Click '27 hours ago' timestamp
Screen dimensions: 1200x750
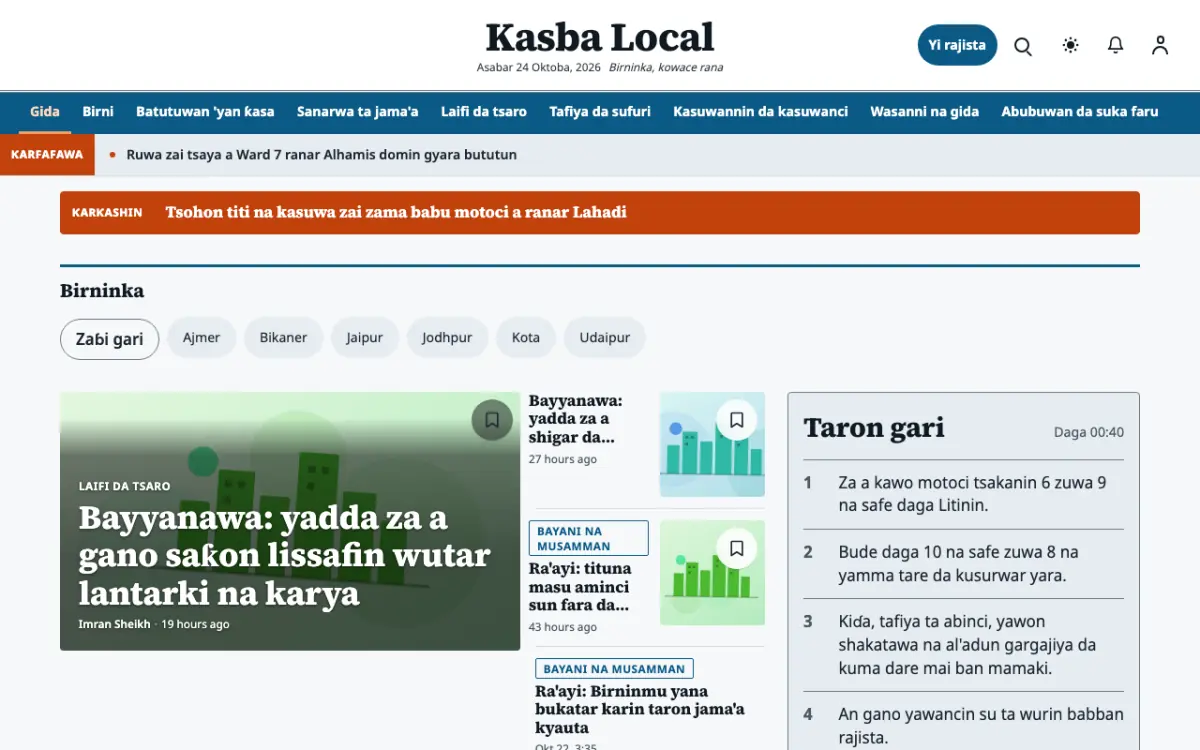click(x=563, y=459)
